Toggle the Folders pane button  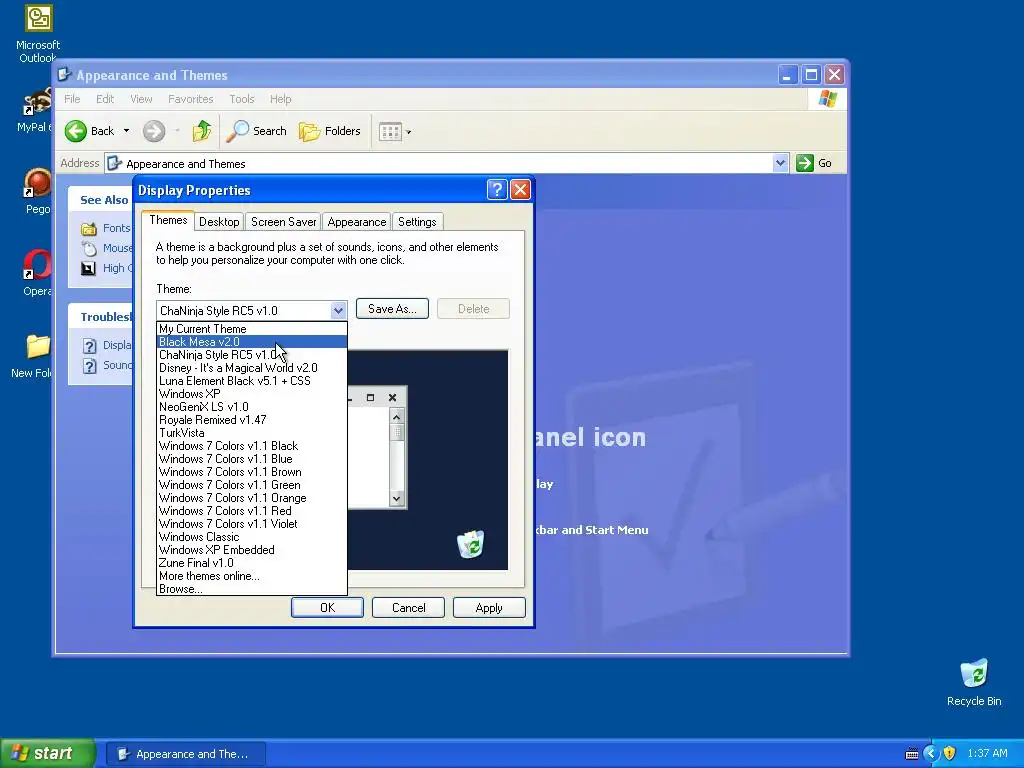point(330,131)
